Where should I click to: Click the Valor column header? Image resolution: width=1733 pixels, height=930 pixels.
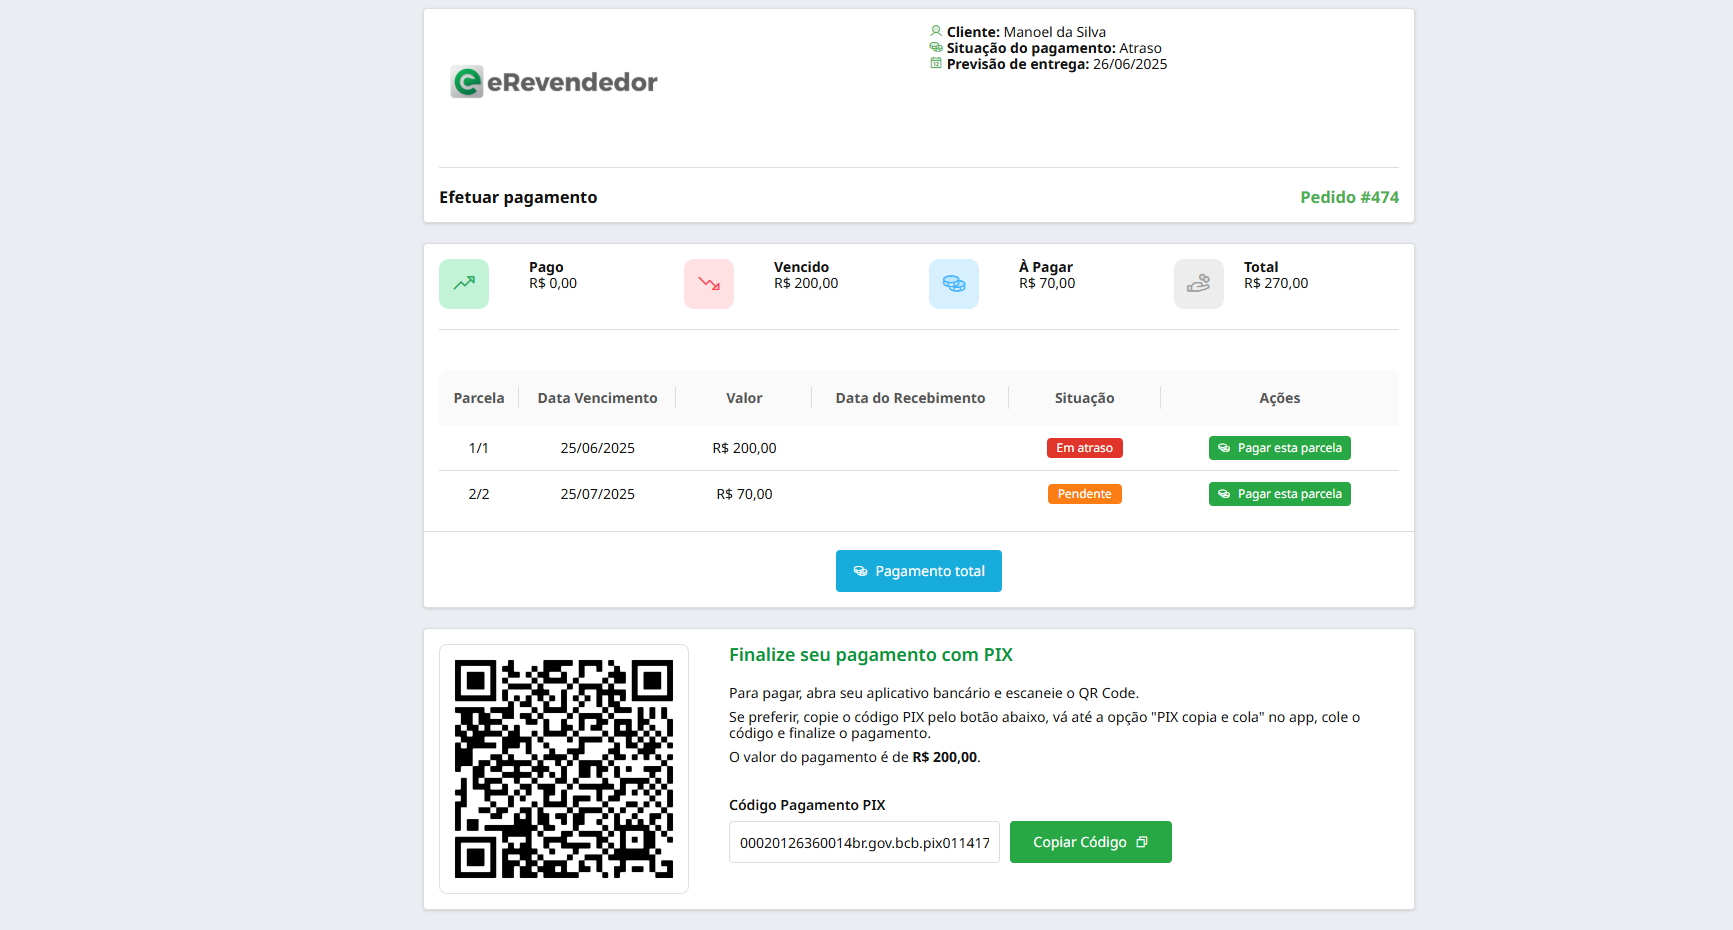coord(744,398)
